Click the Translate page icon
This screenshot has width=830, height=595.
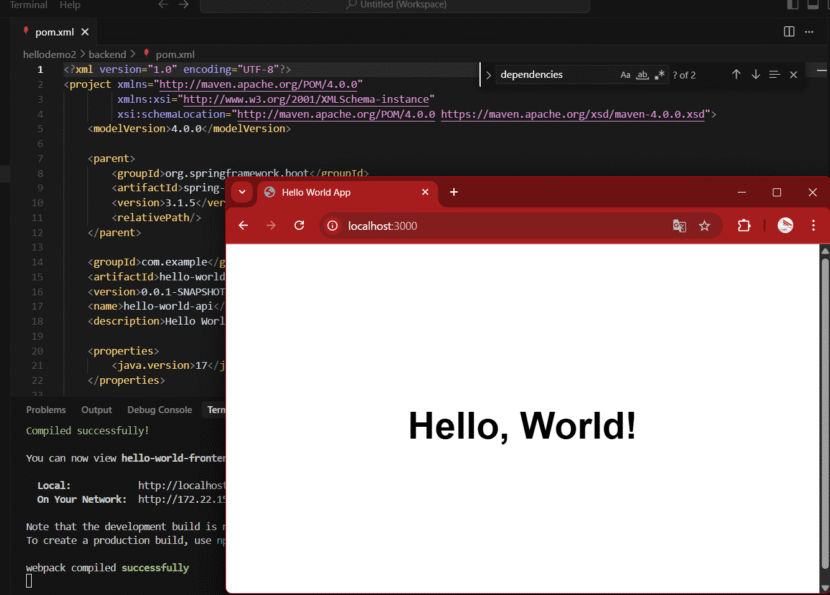tap(679, 226)
